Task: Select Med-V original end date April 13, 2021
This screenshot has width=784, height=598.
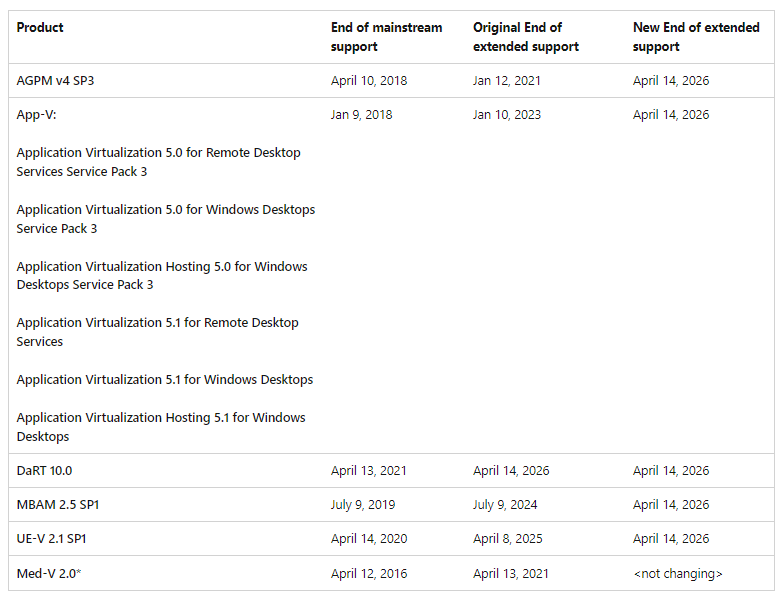Action: point(510,574)
